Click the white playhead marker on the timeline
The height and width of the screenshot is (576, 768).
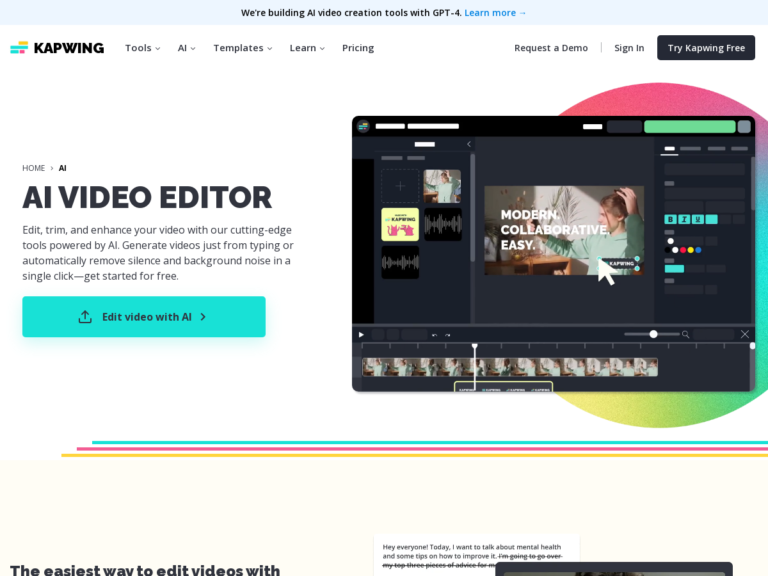click(475, 346)
